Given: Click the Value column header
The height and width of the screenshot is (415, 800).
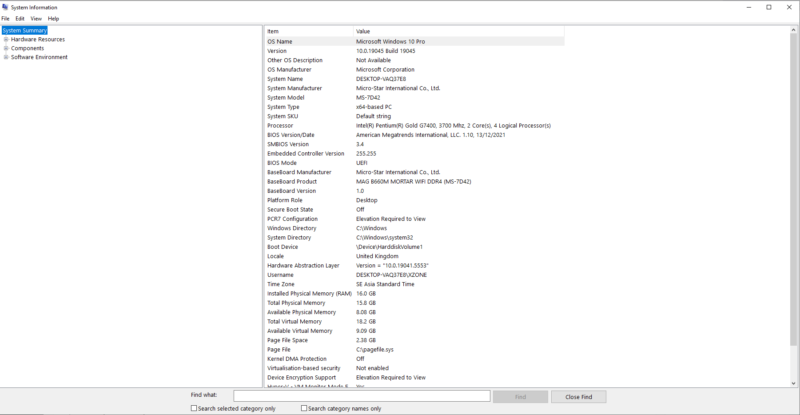Looking at the screenshot, I should coord(459,31).
